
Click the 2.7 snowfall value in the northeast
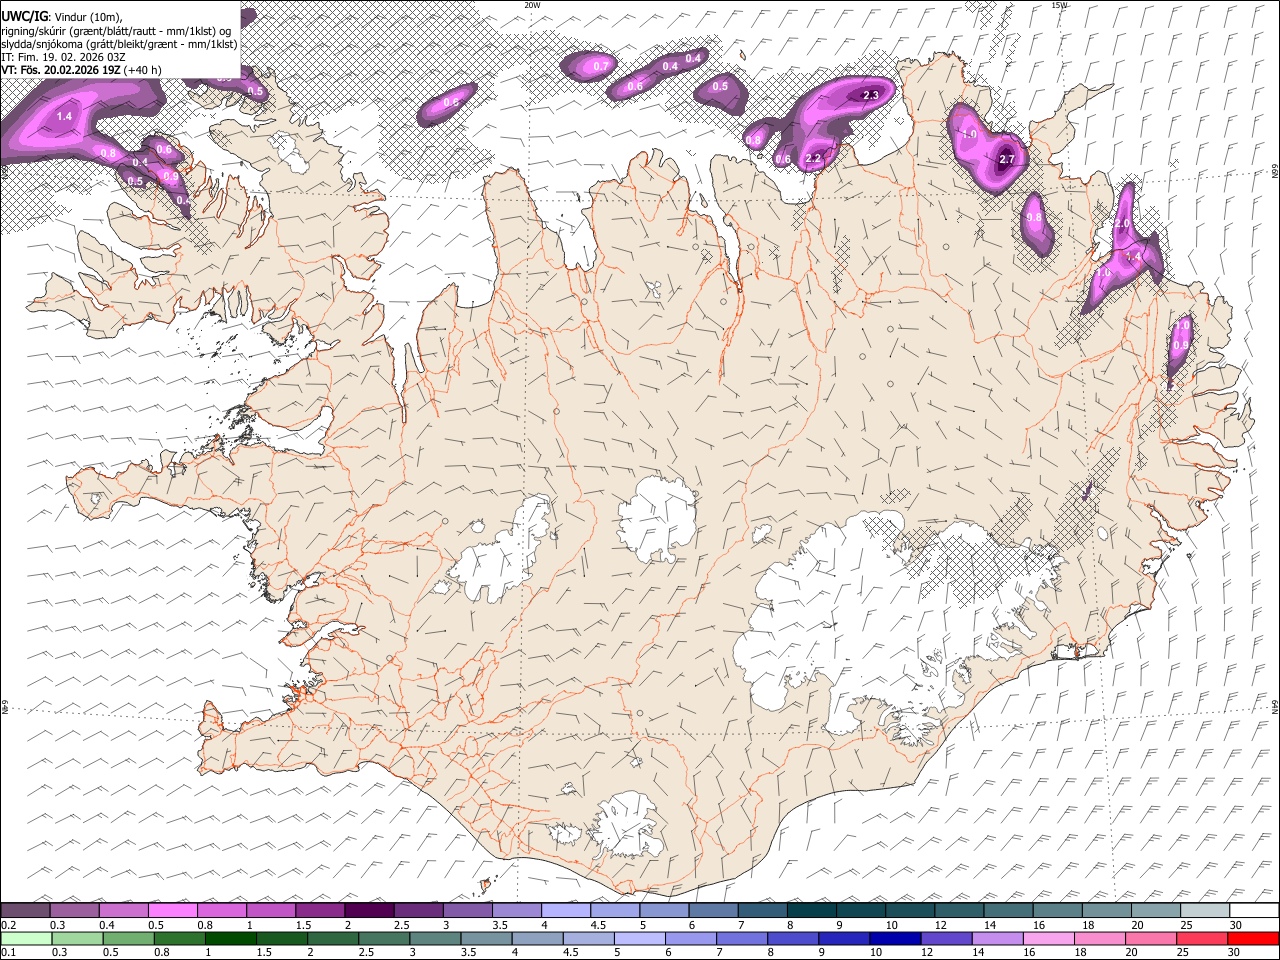[x=1007, y=159]
